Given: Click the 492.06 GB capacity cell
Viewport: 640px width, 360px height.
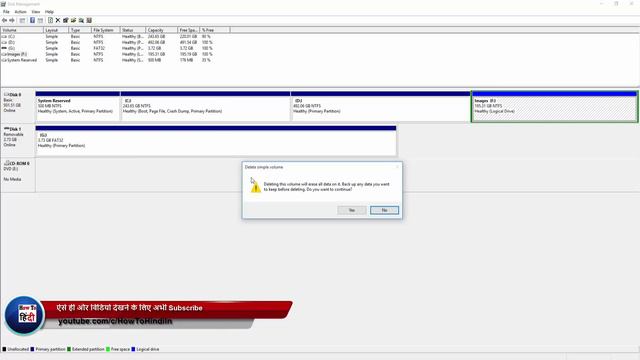Looking at the screenshot, I should (156, 42).
